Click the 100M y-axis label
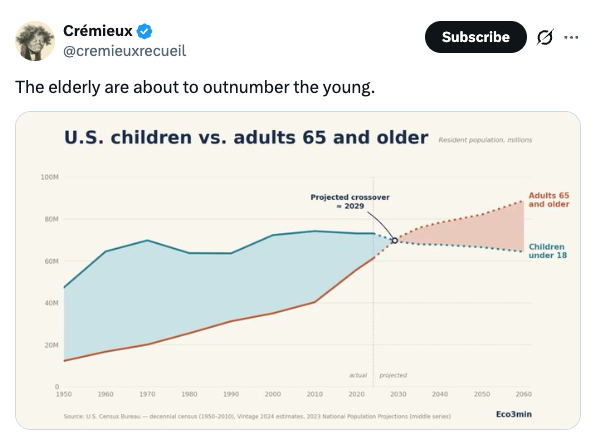The image size is (594, 438). point(50,177)
